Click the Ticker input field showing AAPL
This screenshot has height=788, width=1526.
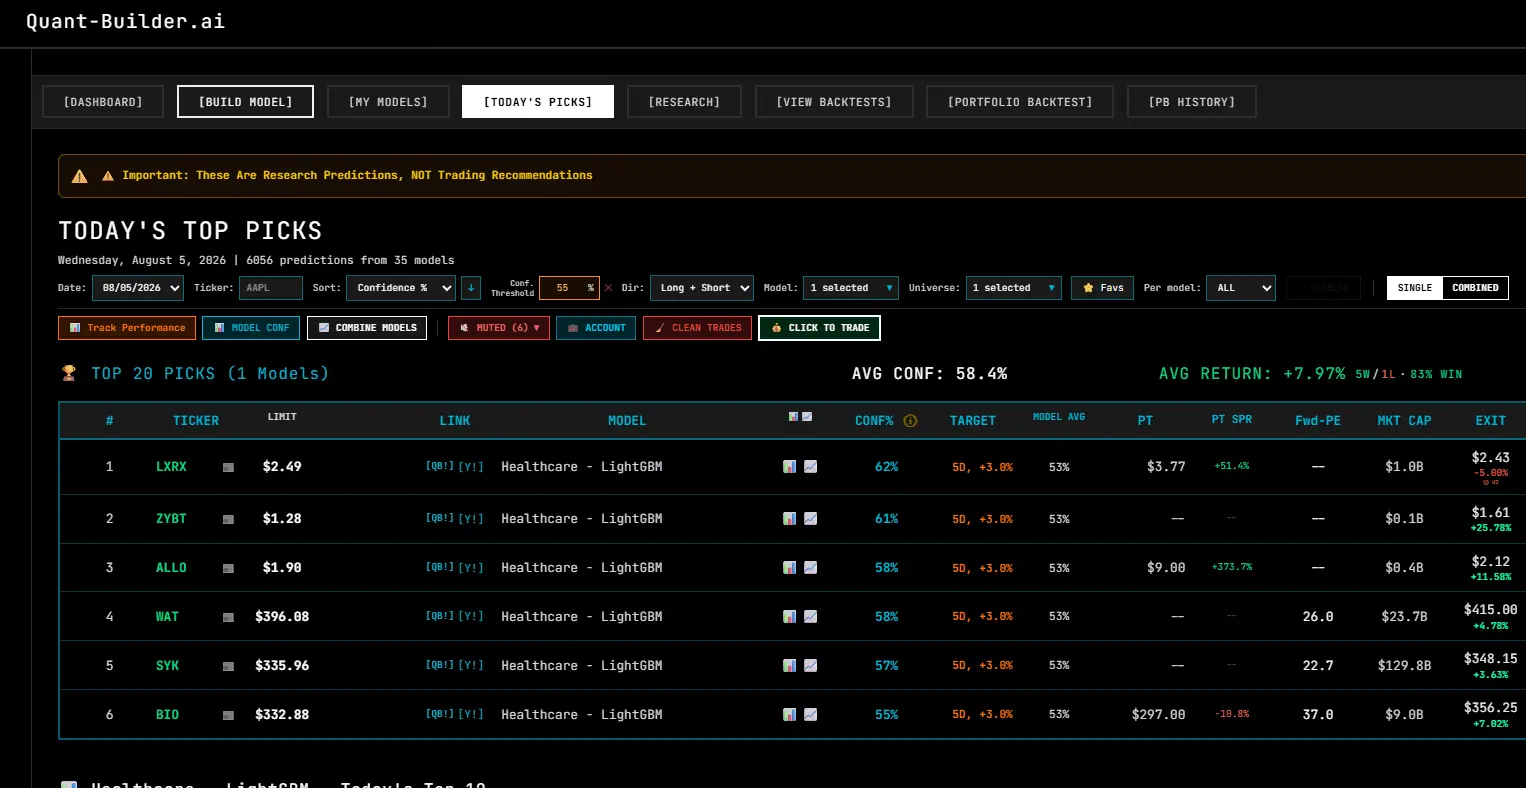(x=271, y=288)
